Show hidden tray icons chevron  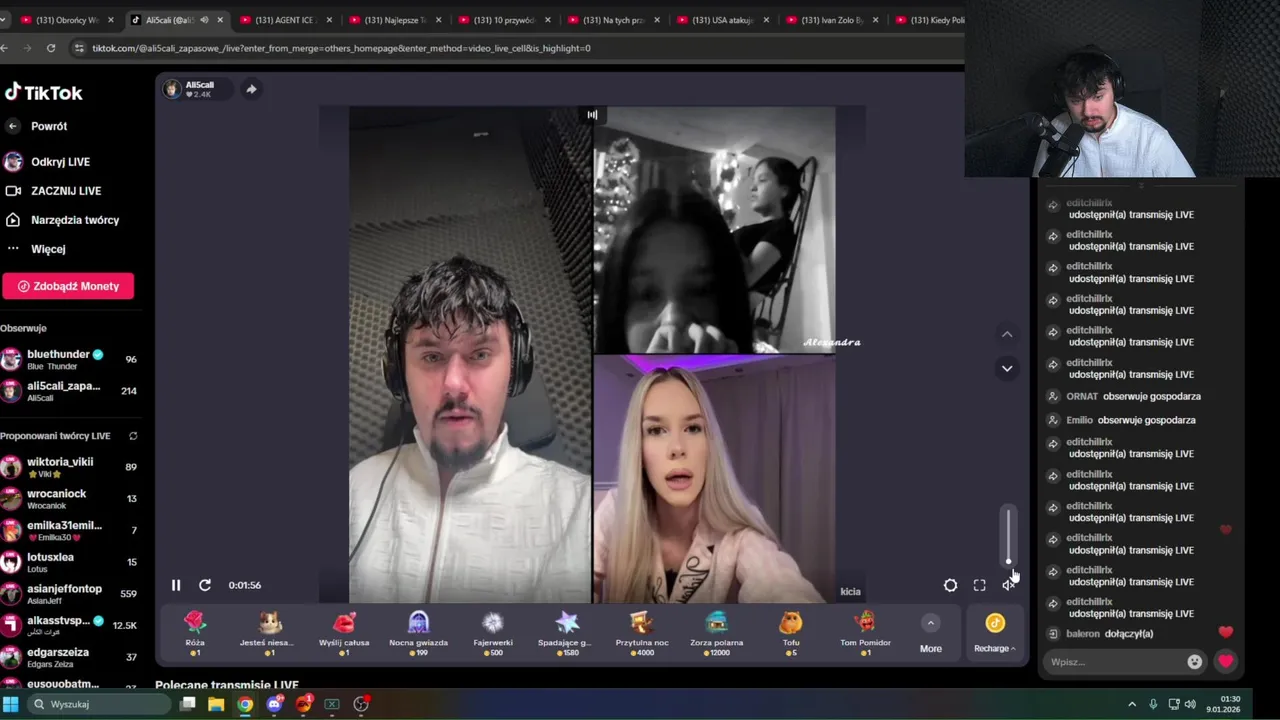tap(1132, 704)
